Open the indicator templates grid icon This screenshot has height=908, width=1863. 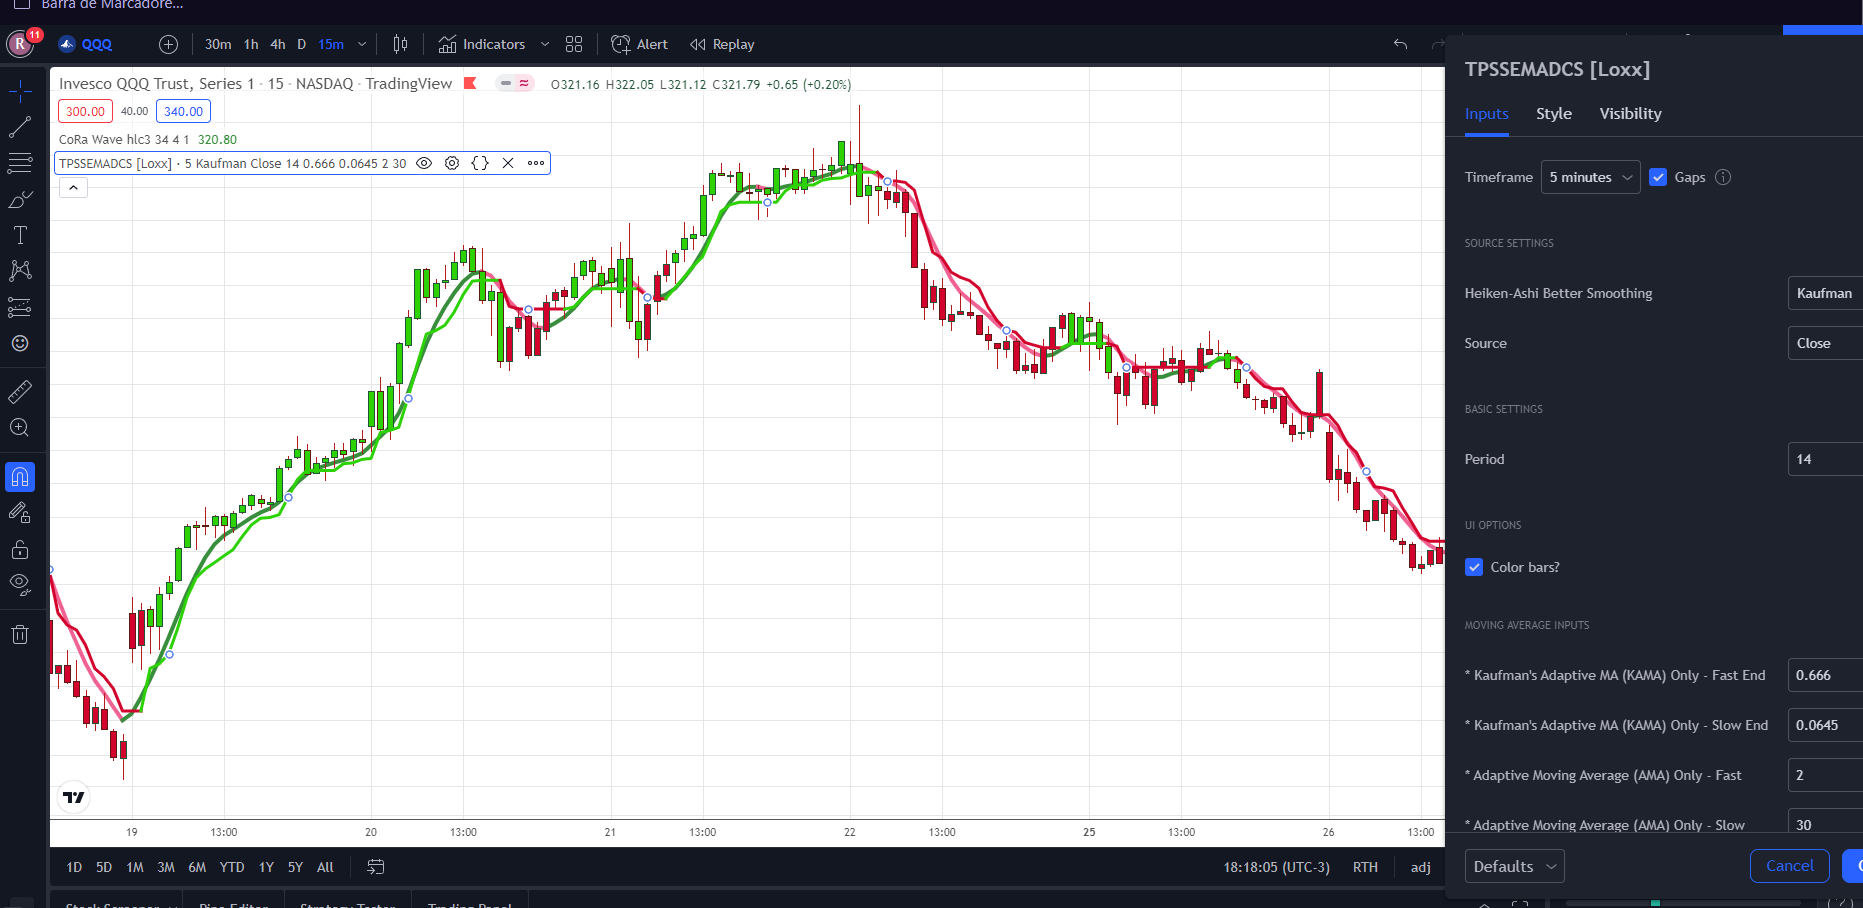click(574, 44)
